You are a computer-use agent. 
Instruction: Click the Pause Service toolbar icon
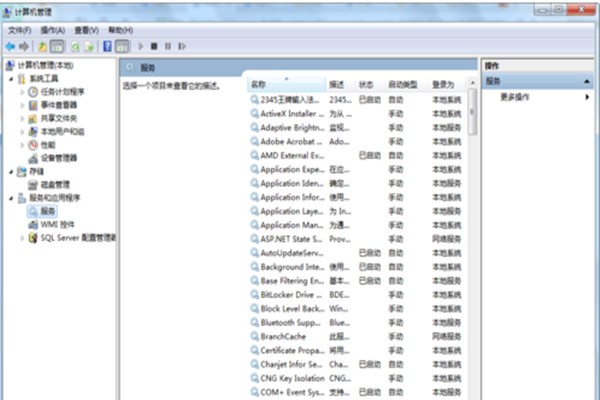168,46
